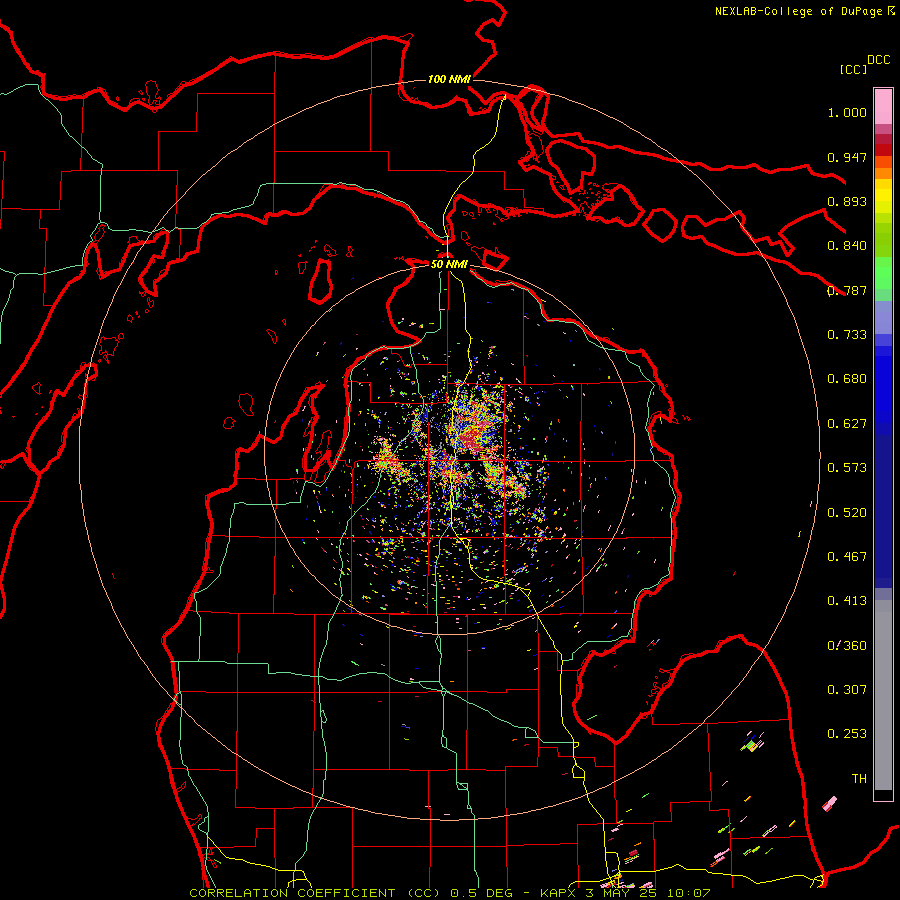This screenshot has height=900, width=900.
Task: Click the 50 NMI range ring label
Action: 449,264
